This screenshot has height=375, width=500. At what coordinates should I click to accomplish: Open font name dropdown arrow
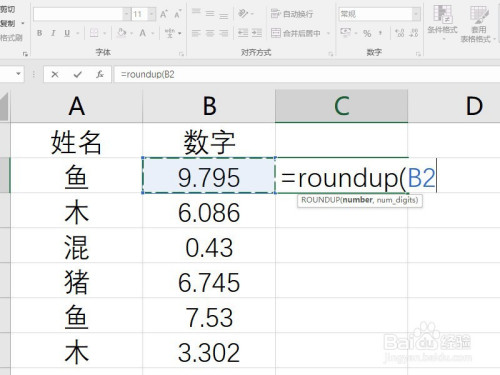pos(127,14)
